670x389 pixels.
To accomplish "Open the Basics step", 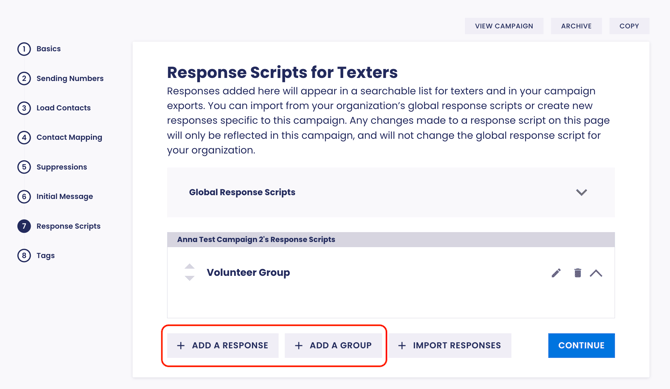I will point(48,49).
